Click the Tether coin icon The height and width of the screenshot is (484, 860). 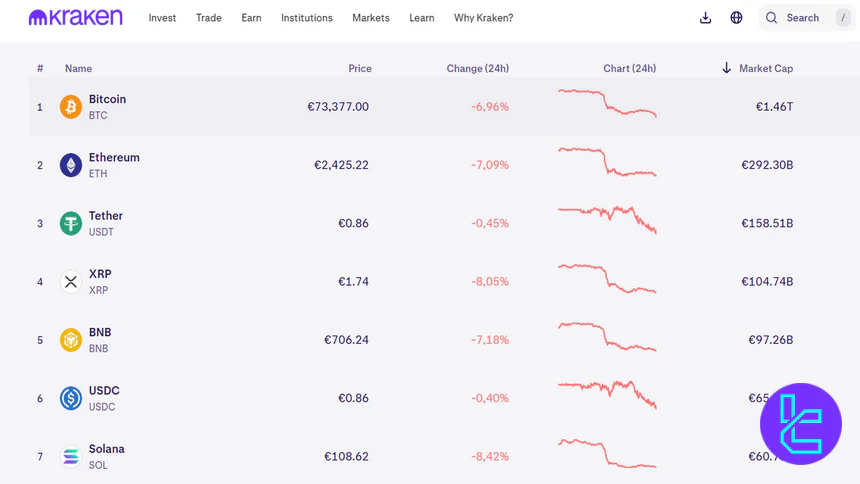71,223
